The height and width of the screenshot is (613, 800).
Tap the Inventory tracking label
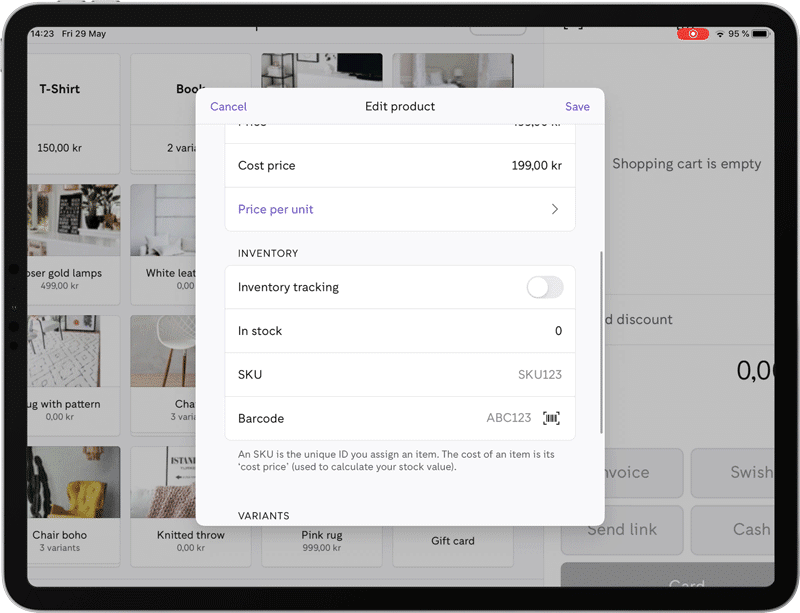pos(288,287)
